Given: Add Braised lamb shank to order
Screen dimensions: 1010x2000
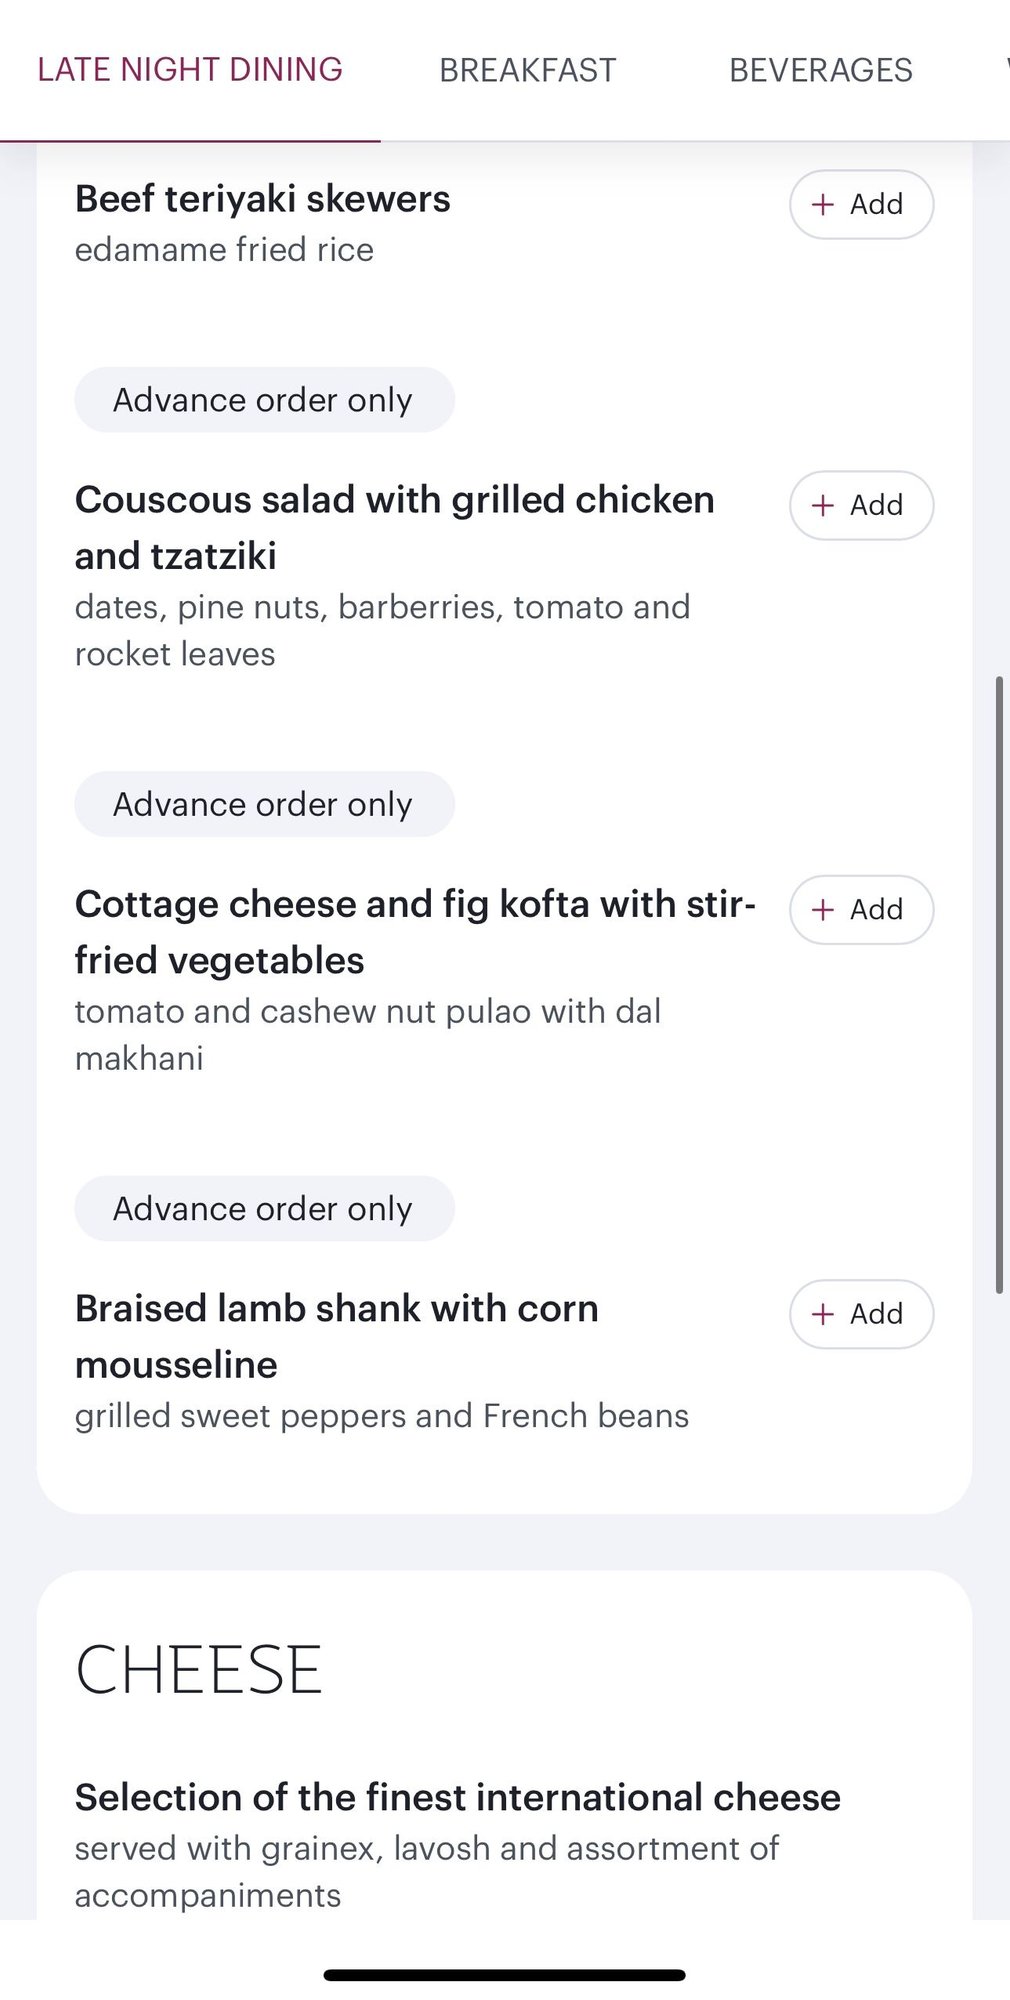Looking at the screenshot, I should [x=861, y=1314].
